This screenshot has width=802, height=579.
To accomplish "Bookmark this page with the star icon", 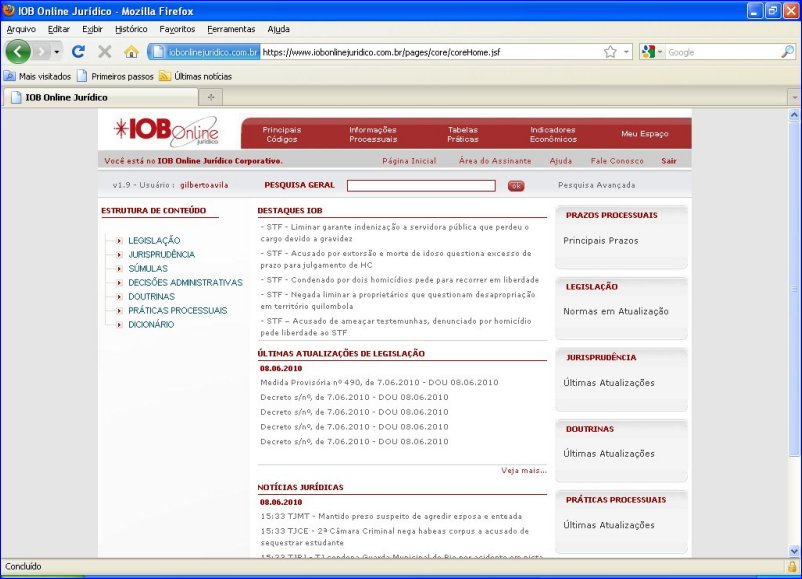I will click(x=610, y=52).
